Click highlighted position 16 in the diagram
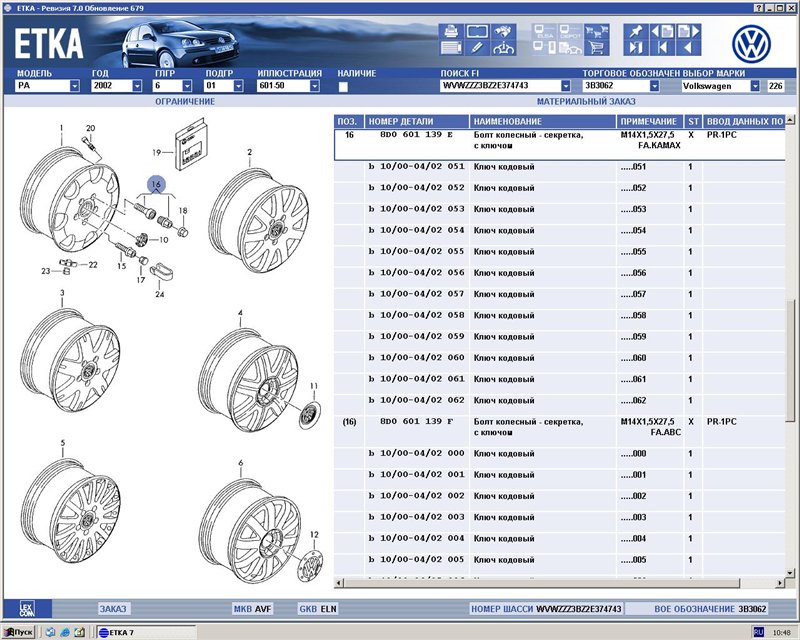Viewport: 800px width, 640px height. point(156,184)
